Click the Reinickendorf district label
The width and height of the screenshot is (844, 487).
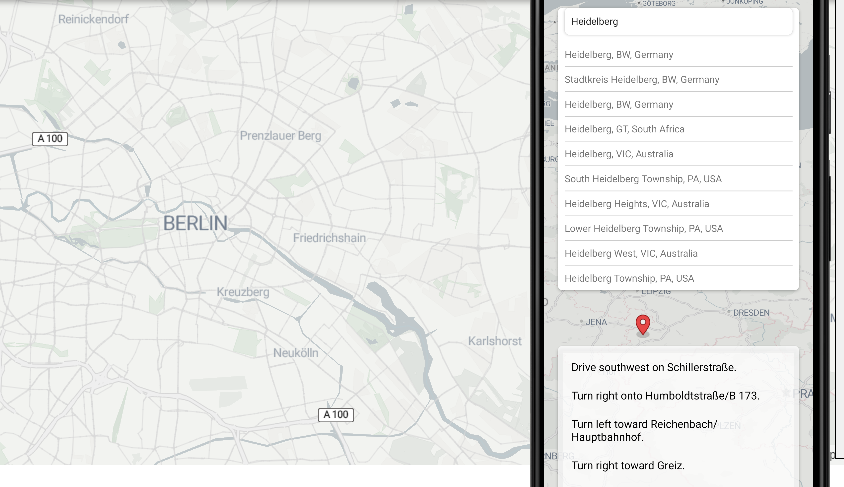[93, 19]
